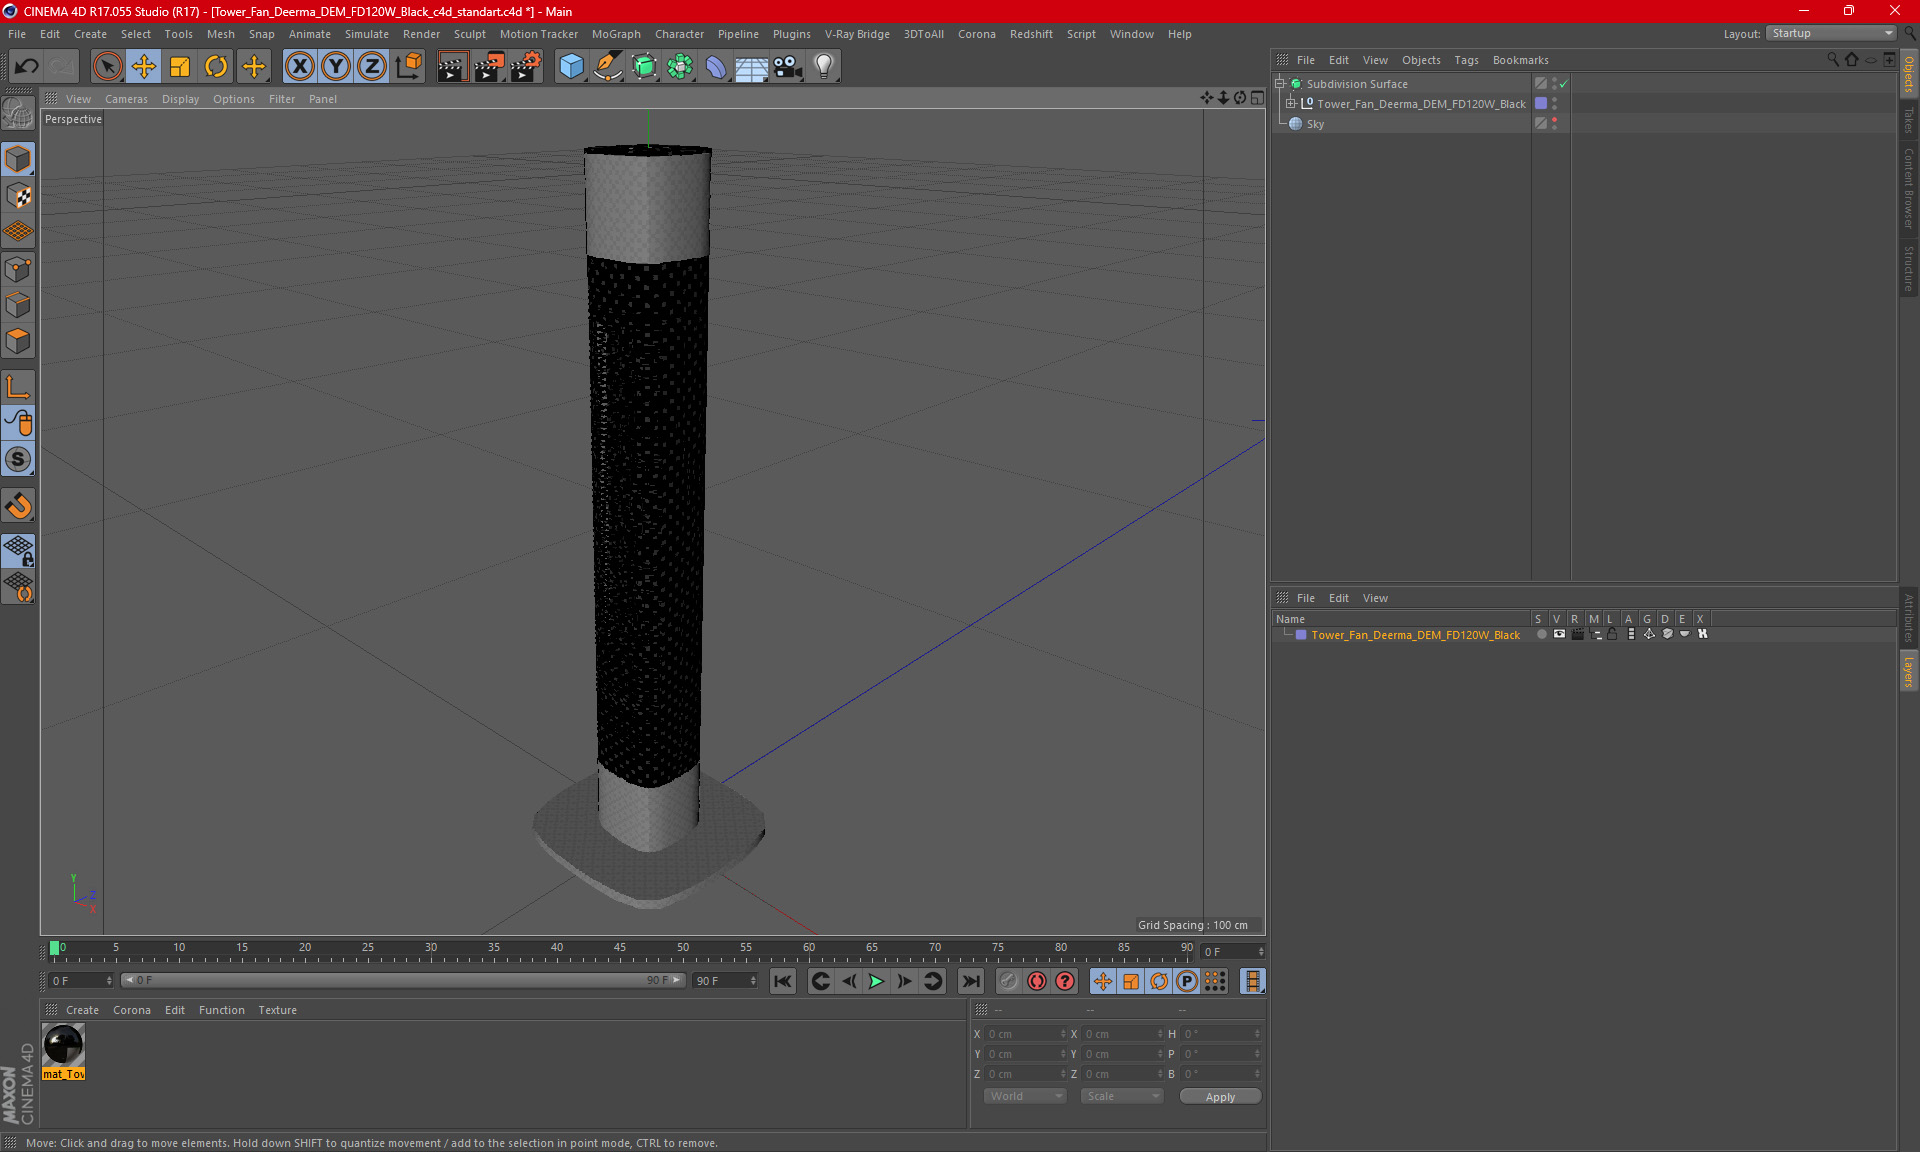
Task: Open the Layout Startup dropdown
Action: pyautogui.click(x=1831, y=33)
